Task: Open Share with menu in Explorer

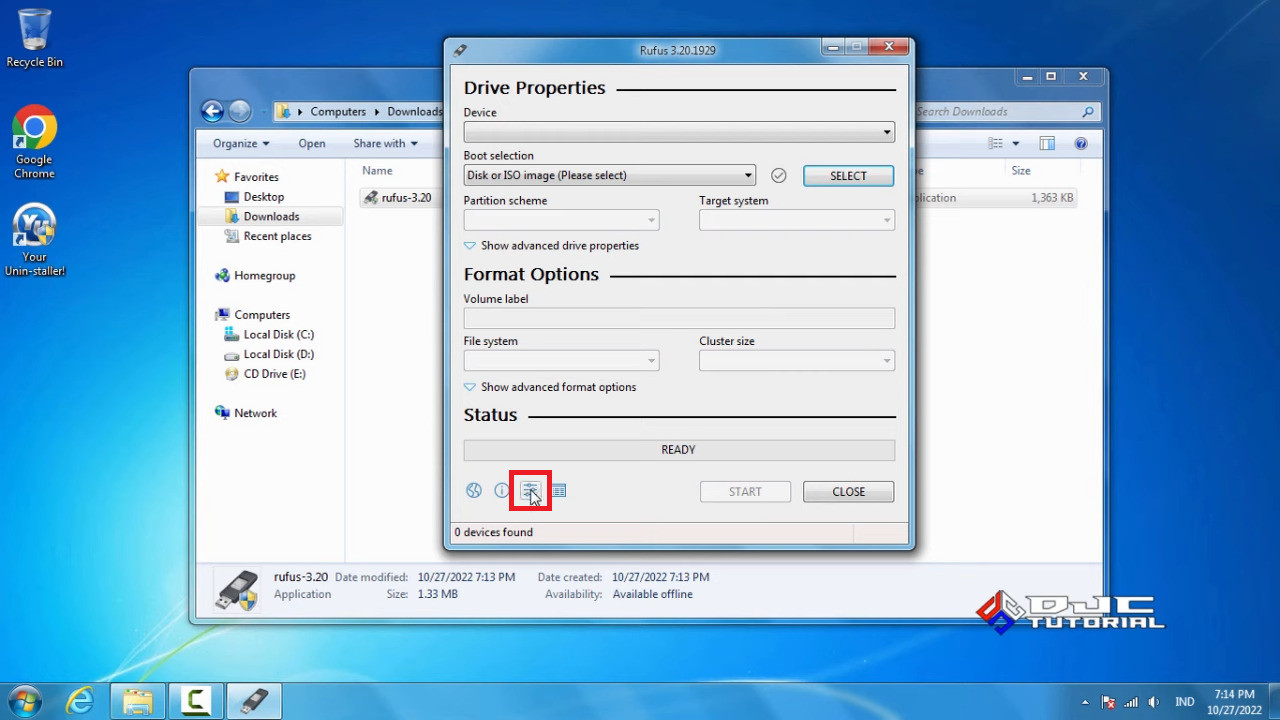Action: click(385, 144)
